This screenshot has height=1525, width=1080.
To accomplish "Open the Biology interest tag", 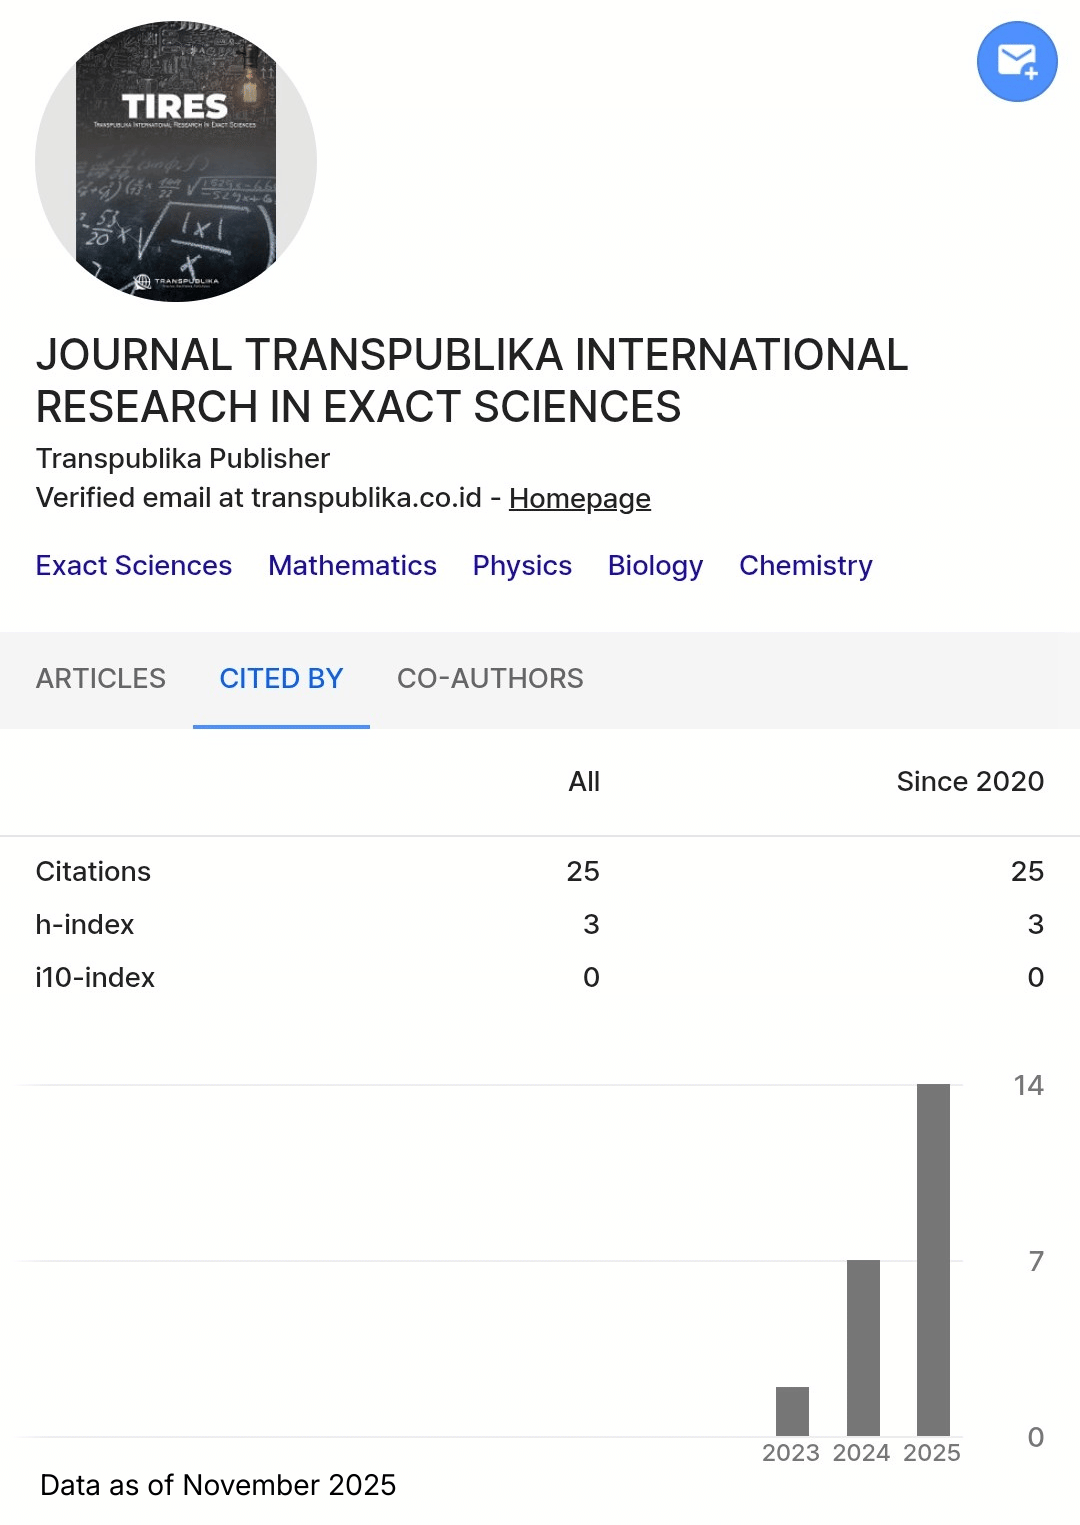I will pos(655,566).
